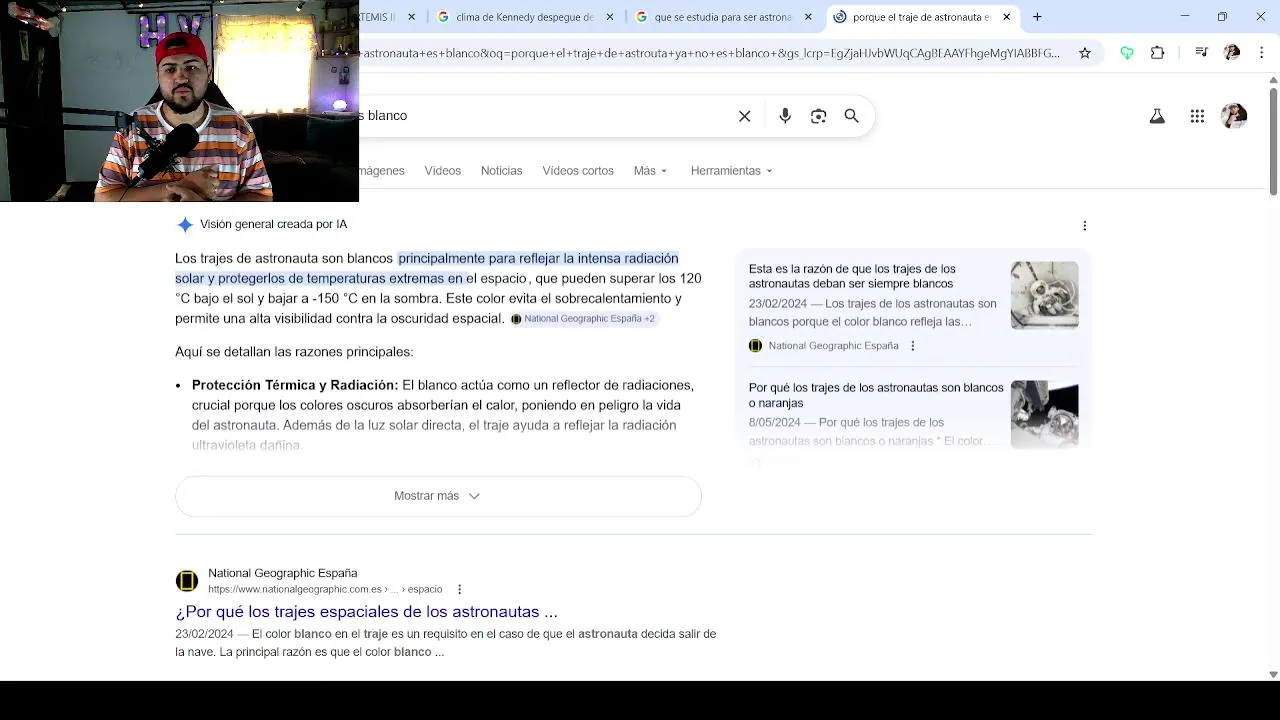The height and width of the screenshot is (720, 1280).
Task: Select the Vídeos search filter
Action: (442, 171)
